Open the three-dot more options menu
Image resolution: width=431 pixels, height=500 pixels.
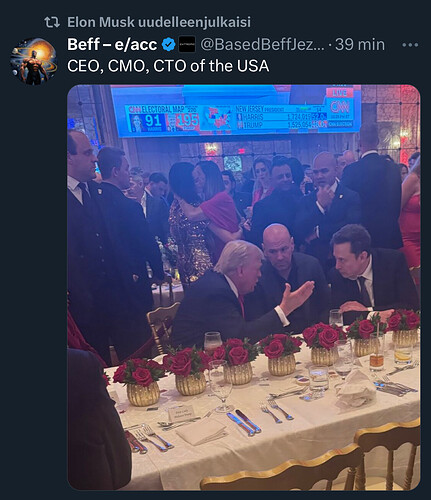coord(410,45)
